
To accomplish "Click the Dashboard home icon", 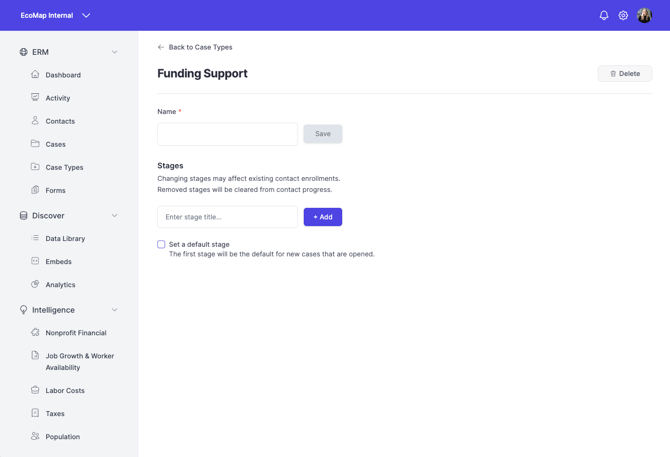I will pyautogui.click(x=35, y=74).
